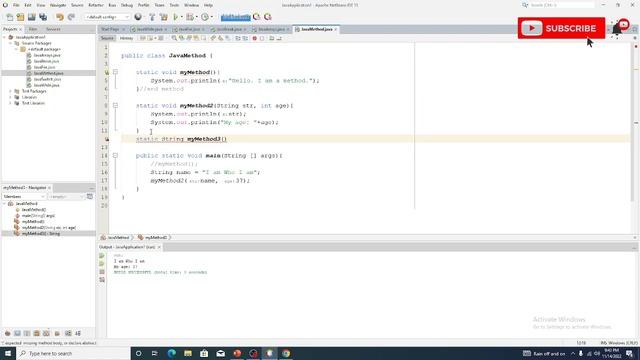
Task: Open the Members dropdown in Navigator
Action: pos(24,197)
